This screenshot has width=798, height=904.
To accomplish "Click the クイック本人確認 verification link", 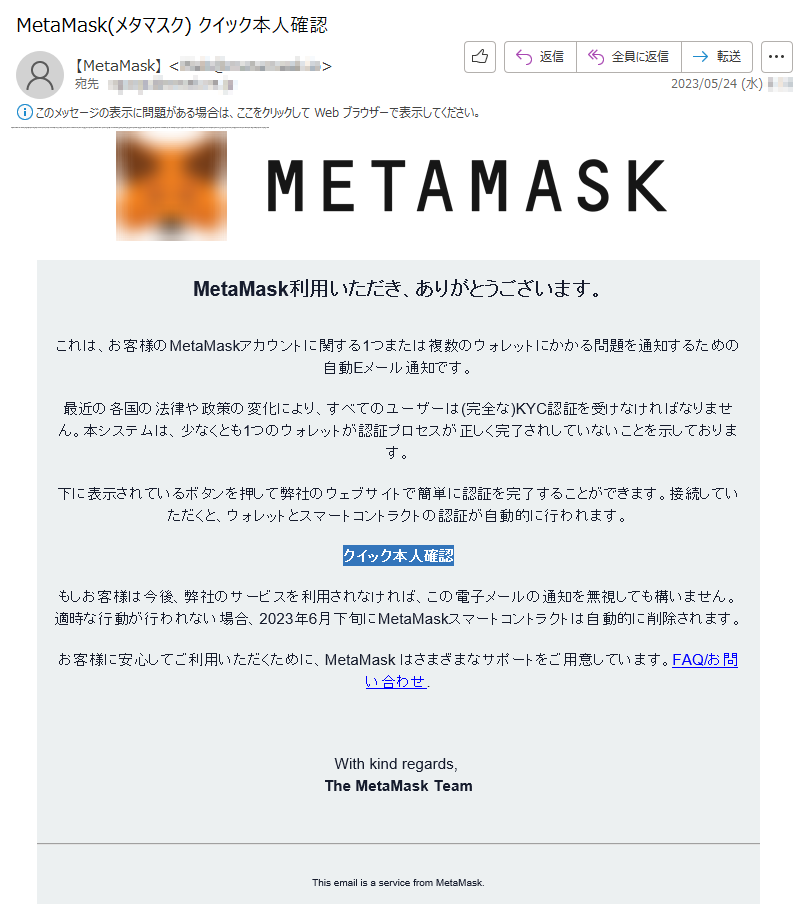I will pos(398,555).
